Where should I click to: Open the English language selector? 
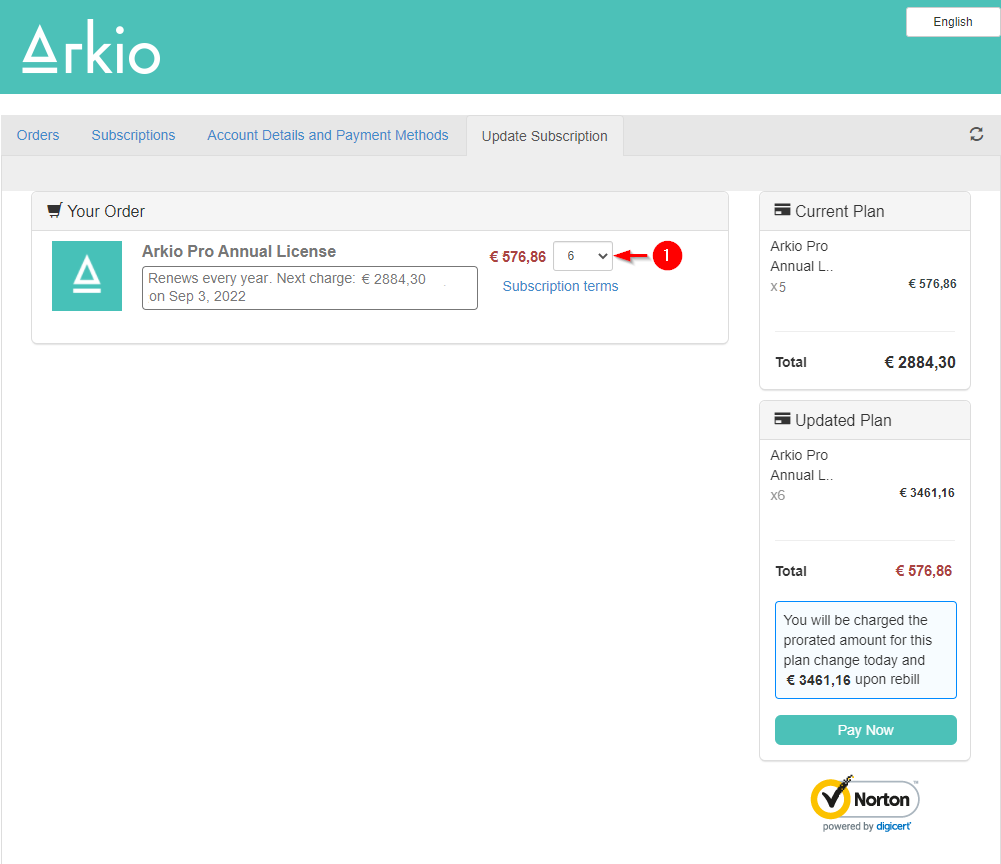[x=953, y=22]
